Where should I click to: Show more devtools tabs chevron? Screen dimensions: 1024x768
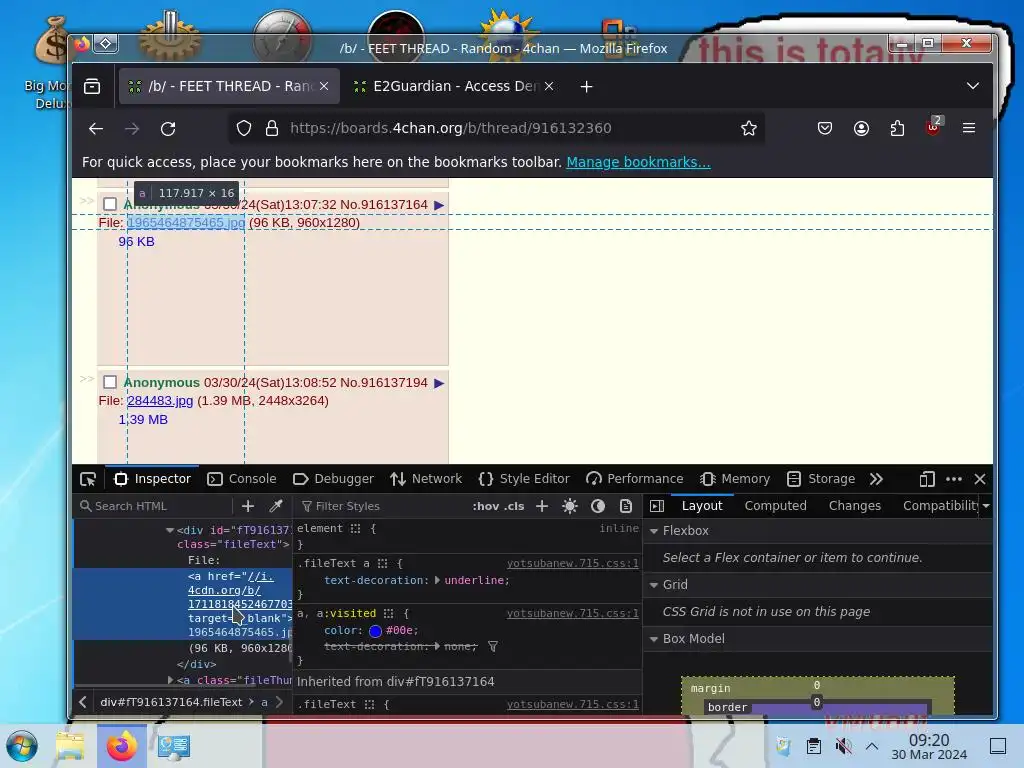tap(876, 479)
